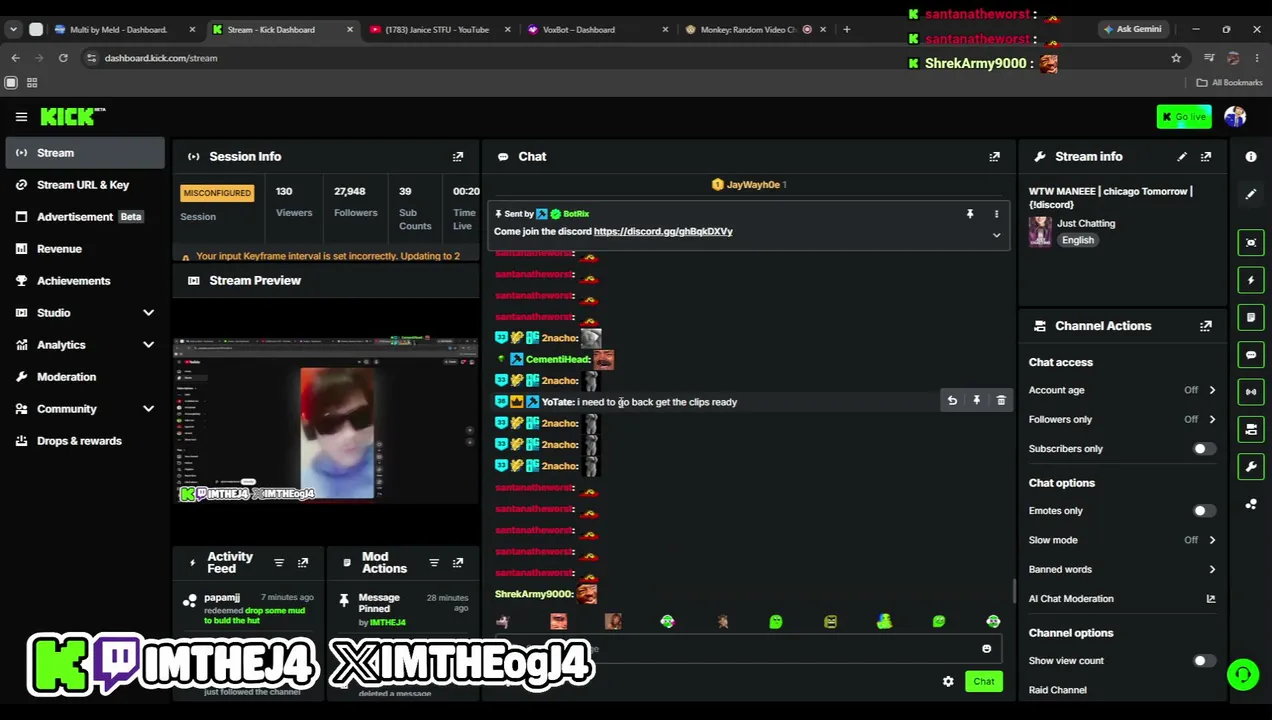1272x720 pixels.
Task: Toggle mod actions document icon in right toolbar
Action: click(1251, 317)
